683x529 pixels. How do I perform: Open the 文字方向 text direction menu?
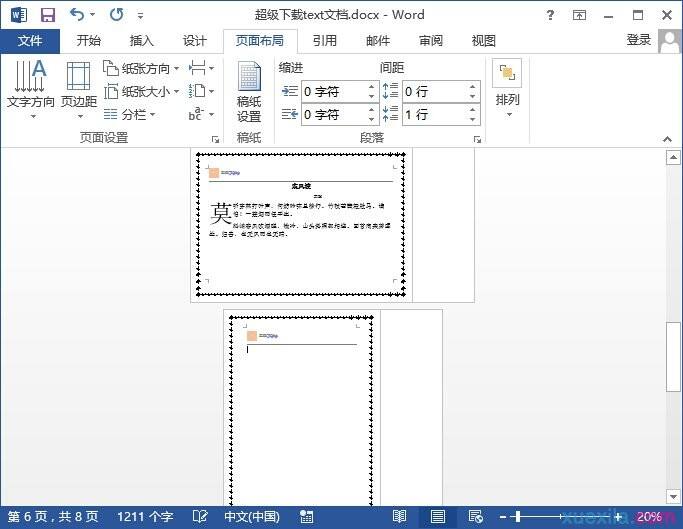tap(30, 89)
